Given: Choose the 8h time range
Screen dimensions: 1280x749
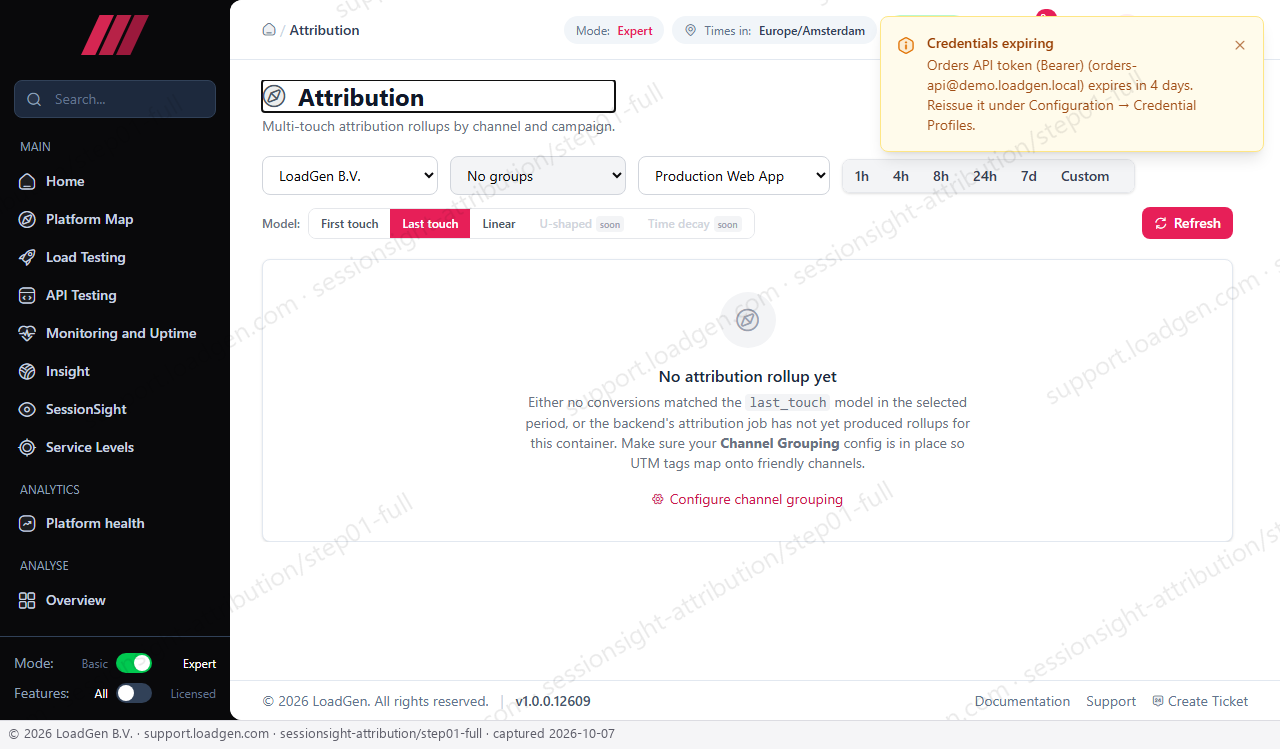Looking at the screenshot, I should tap(941, 176).
